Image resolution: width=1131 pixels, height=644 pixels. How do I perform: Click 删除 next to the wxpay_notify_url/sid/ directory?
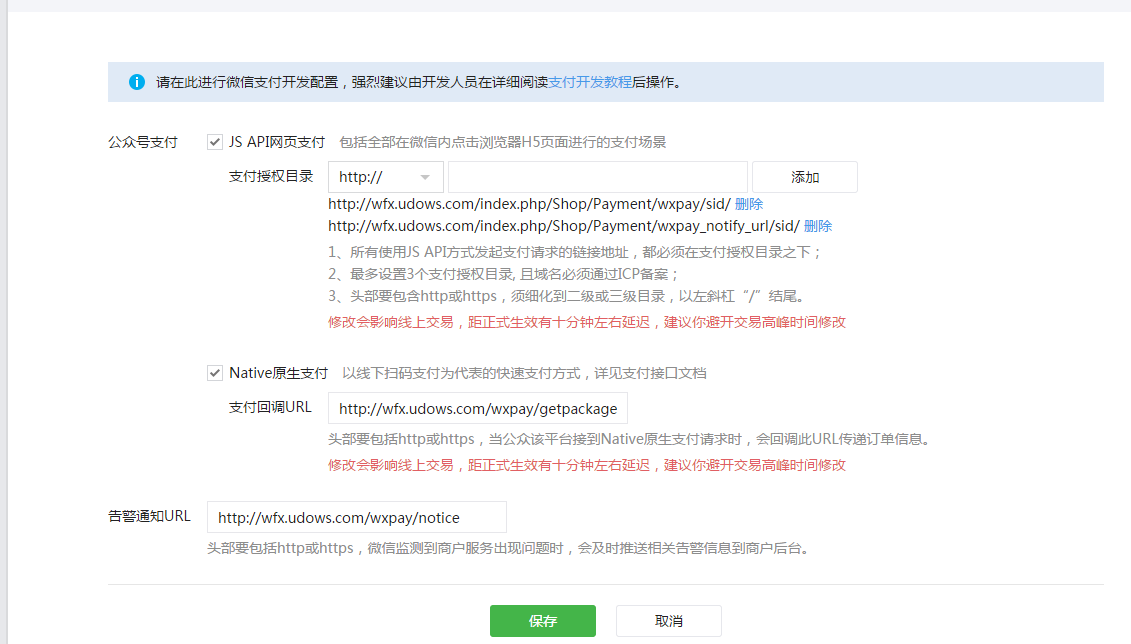pos(817,226)
